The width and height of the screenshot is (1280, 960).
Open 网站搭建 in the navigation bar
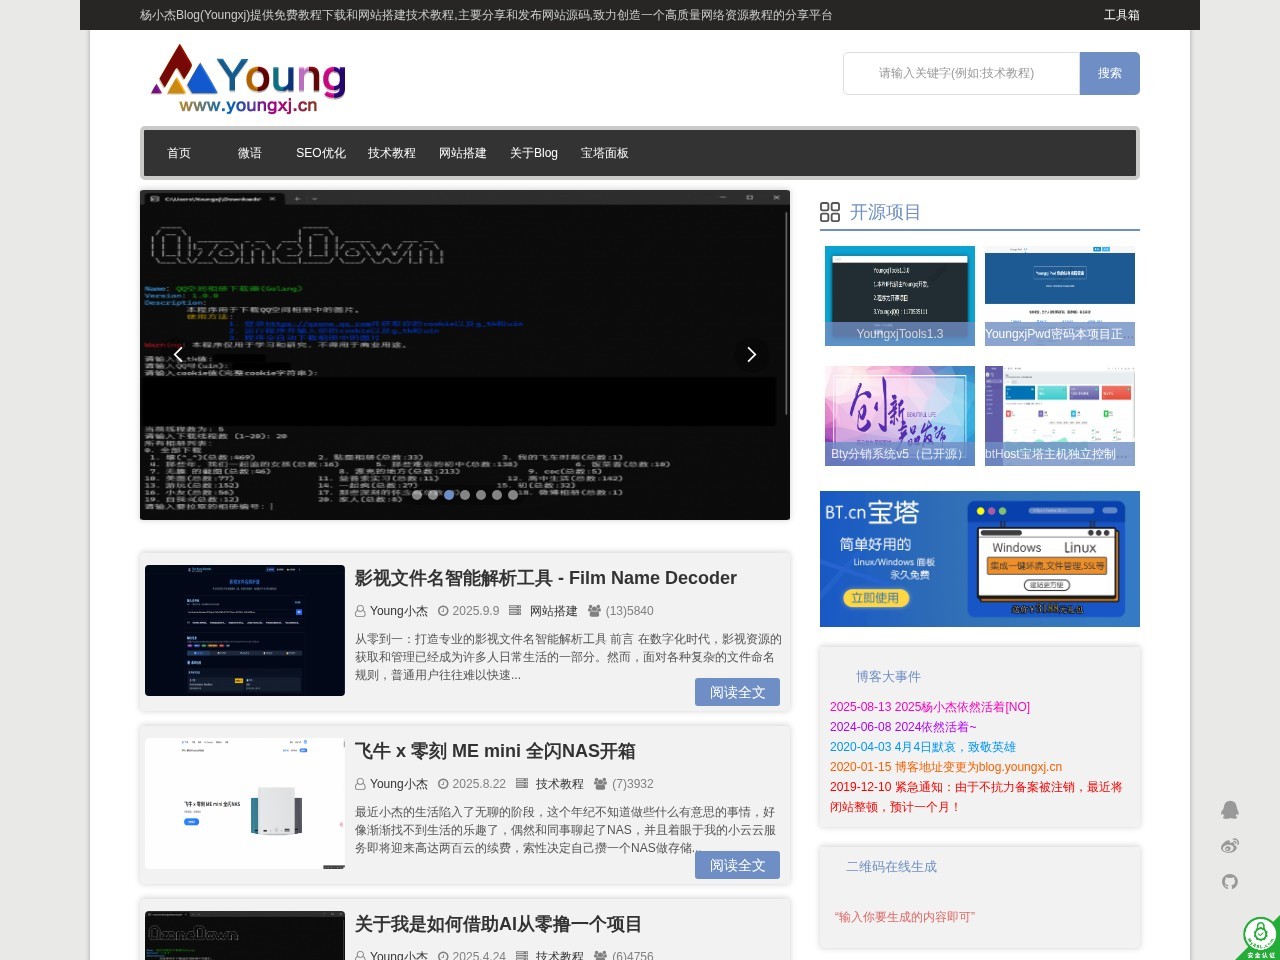coord(463,153)
